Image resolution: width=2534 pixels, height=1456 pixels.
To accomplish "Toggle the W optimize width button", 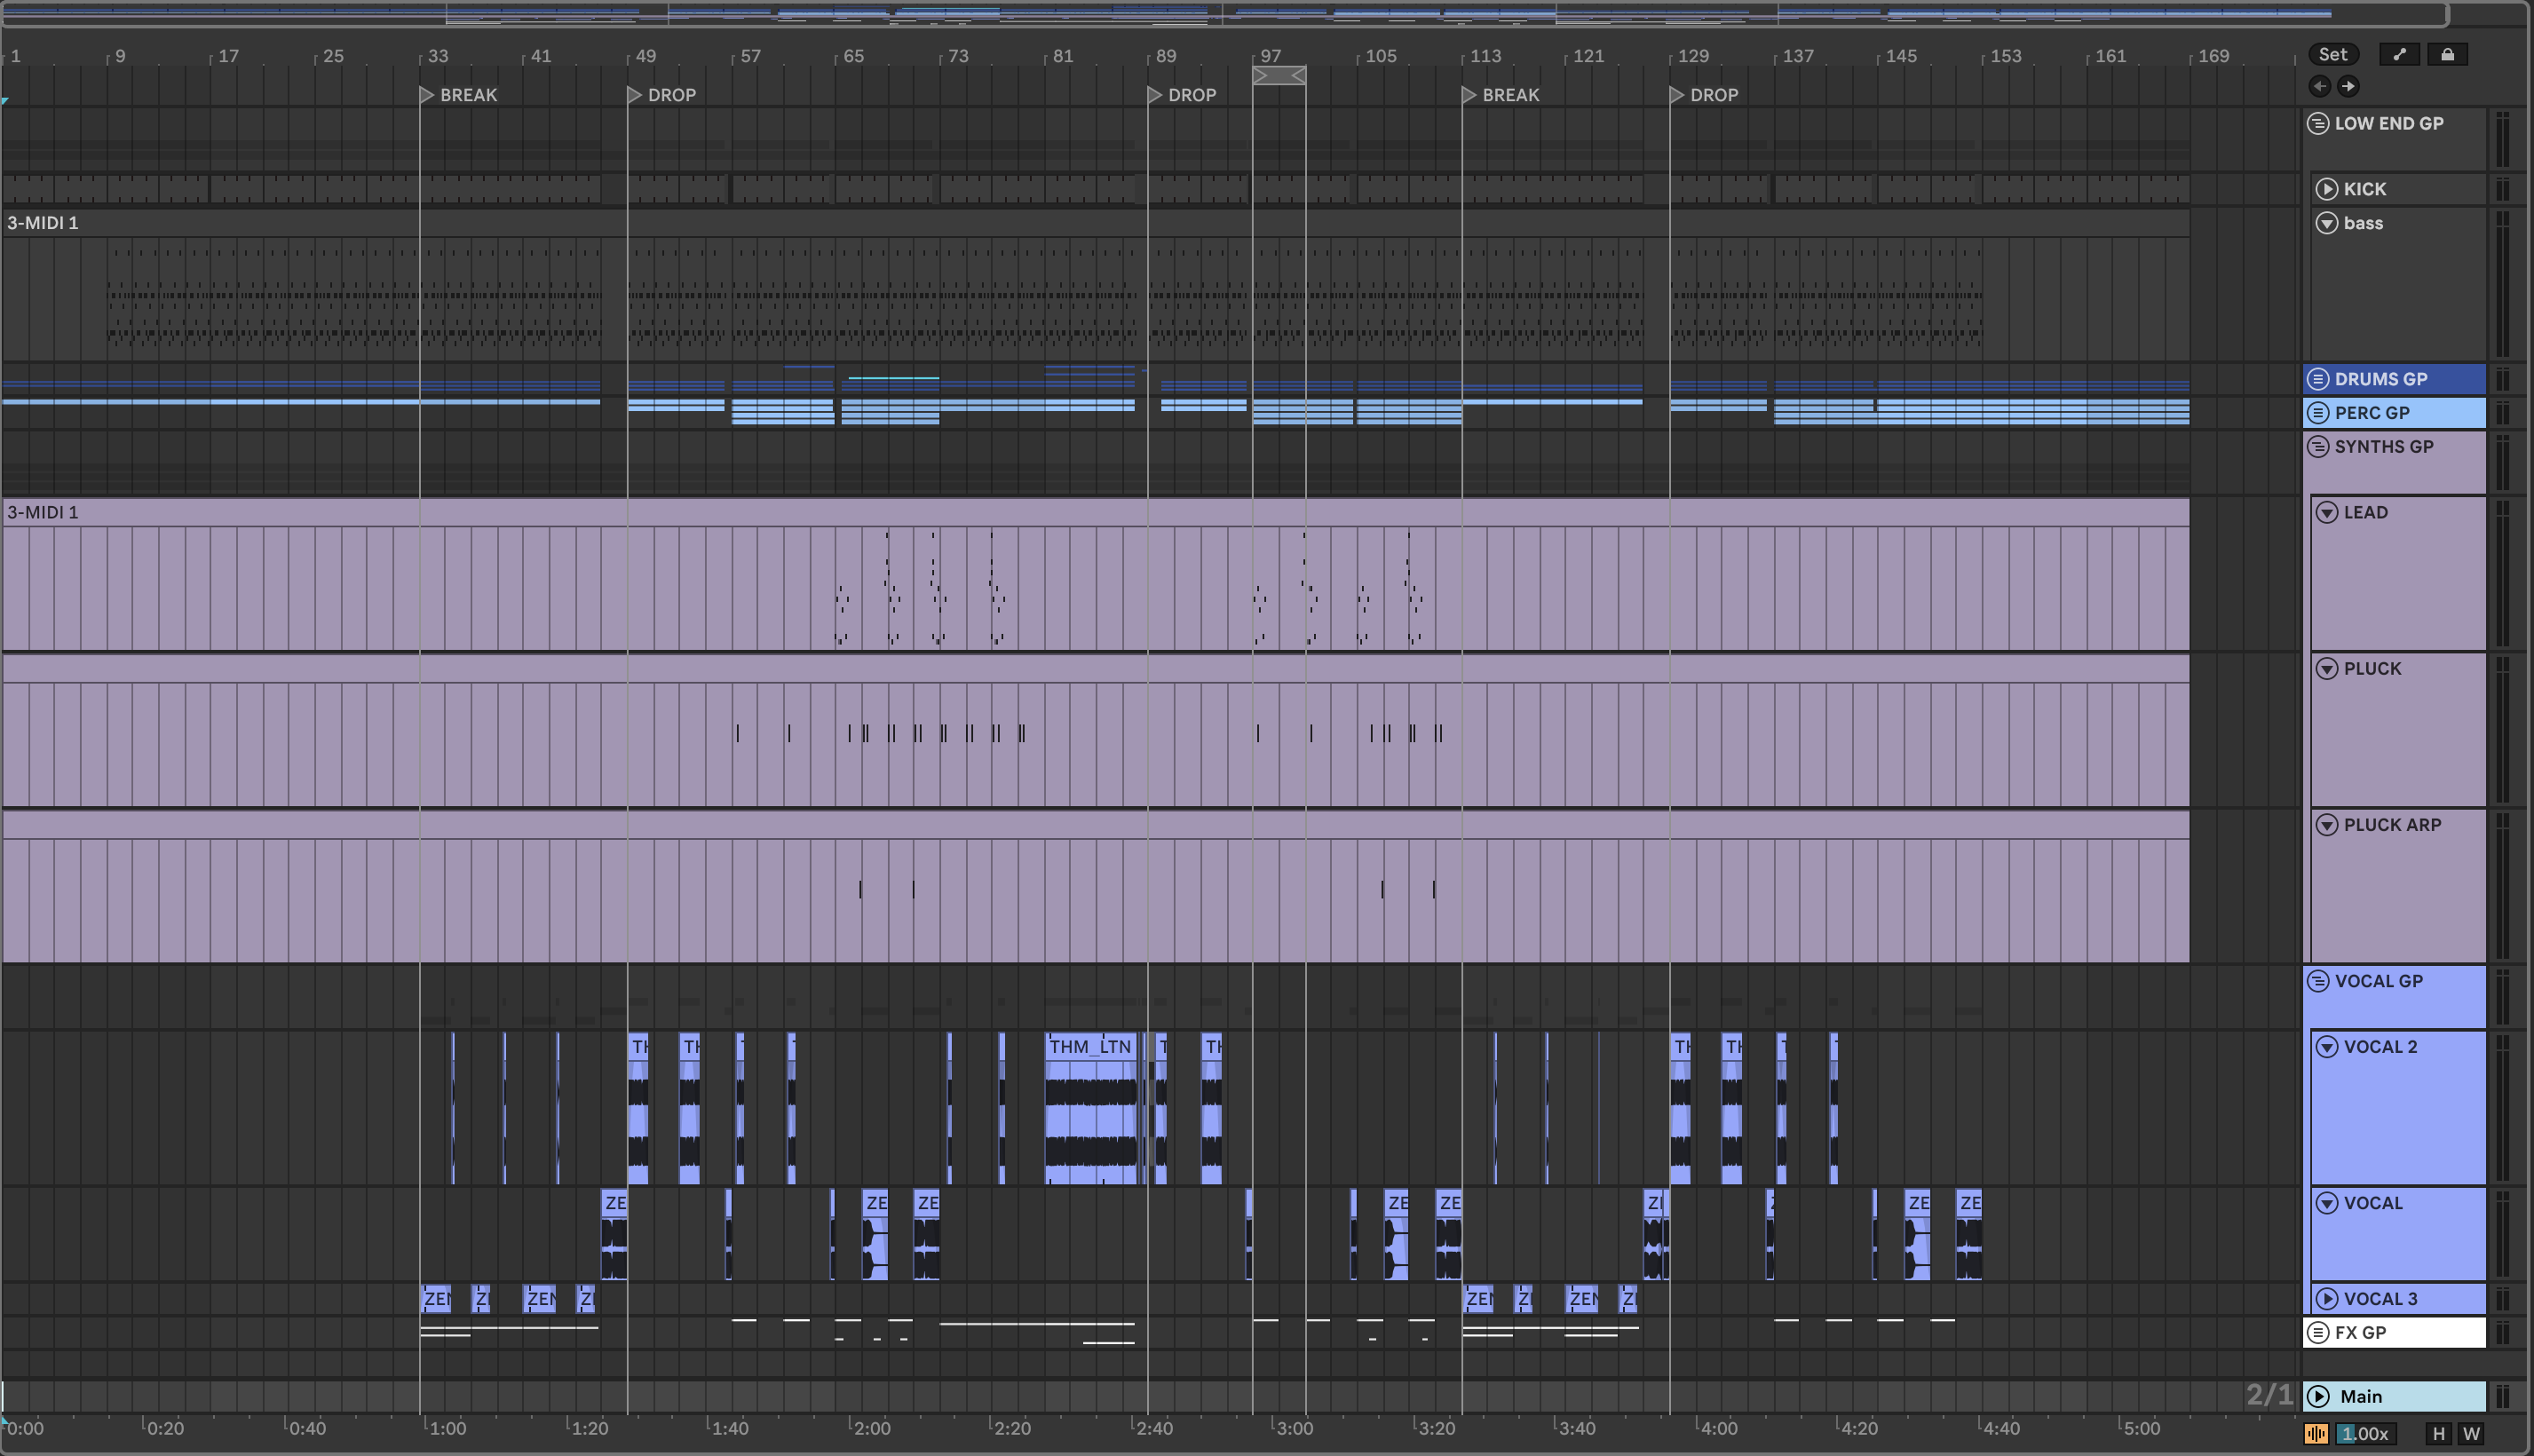I will coord(2470,1433).
